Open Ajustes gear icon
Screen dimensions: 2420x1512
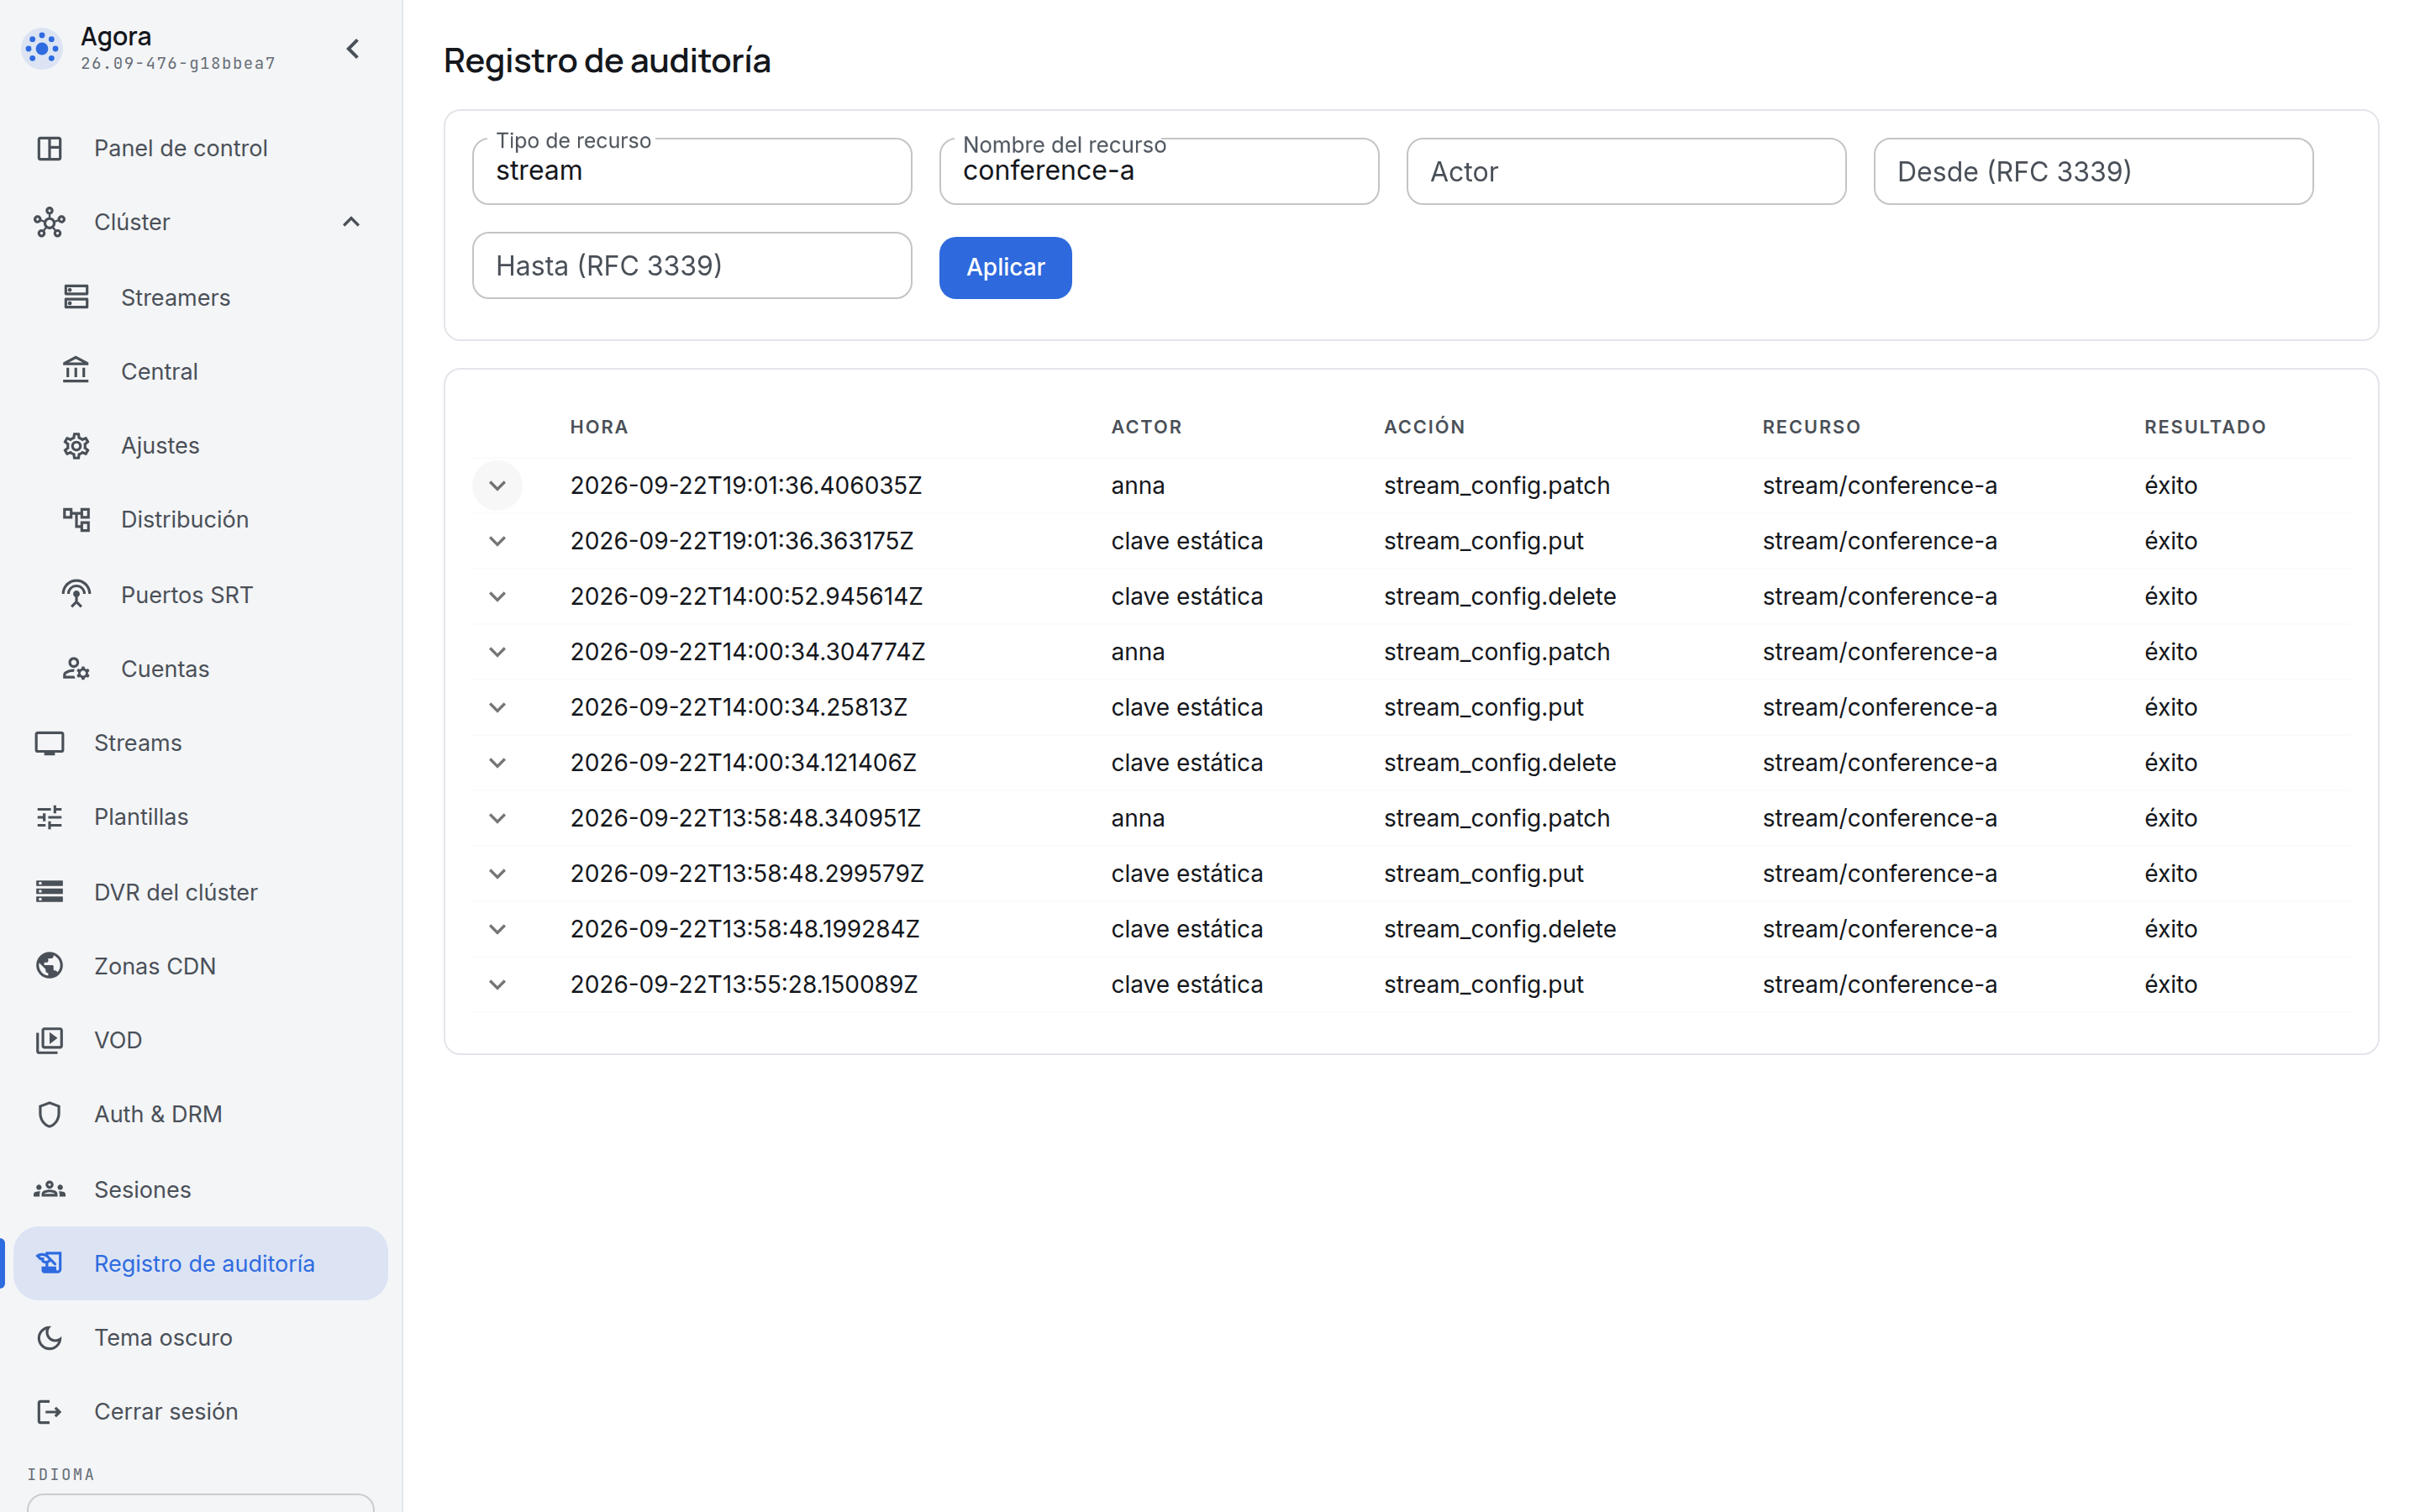pos(76,445)
